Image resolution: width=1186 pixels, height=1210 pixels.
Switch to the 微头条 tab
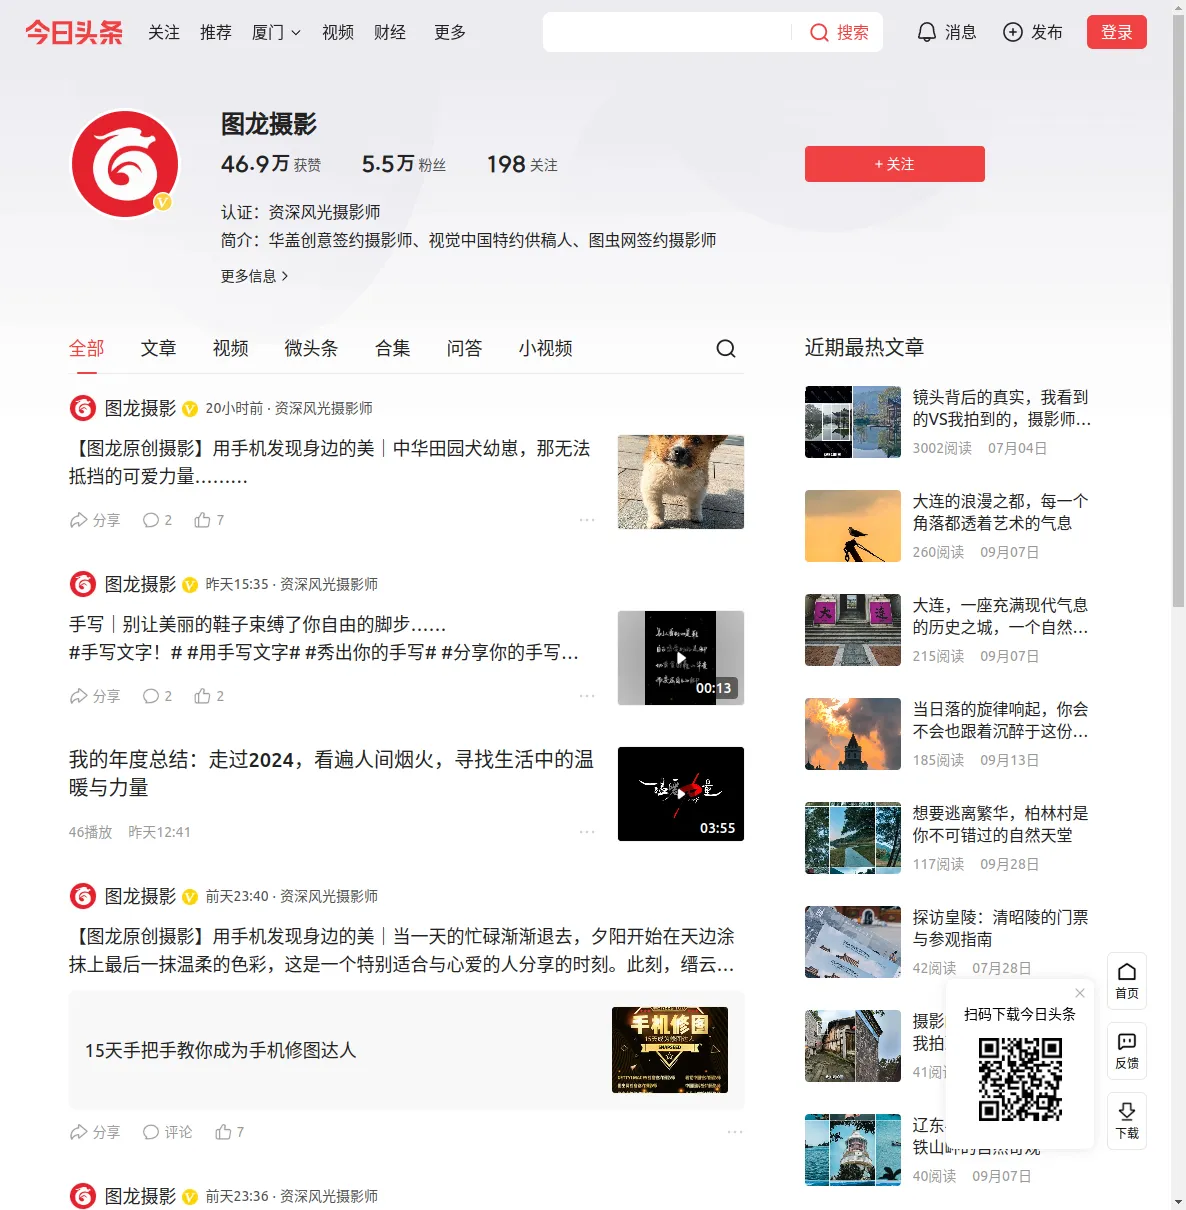point(312,348)
